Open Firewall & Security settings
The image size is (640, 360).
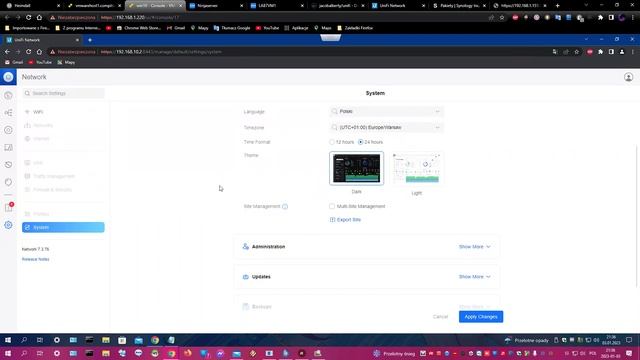[x=63, y=190]
